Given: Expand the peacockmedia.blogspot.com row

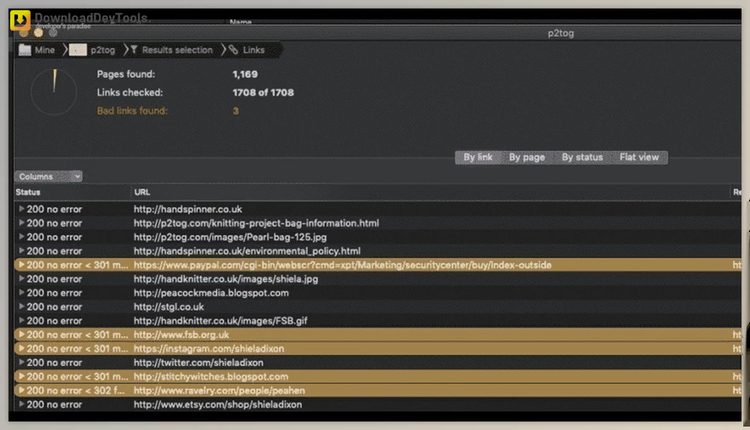Looking at the screenshot, I should [22, 292].
